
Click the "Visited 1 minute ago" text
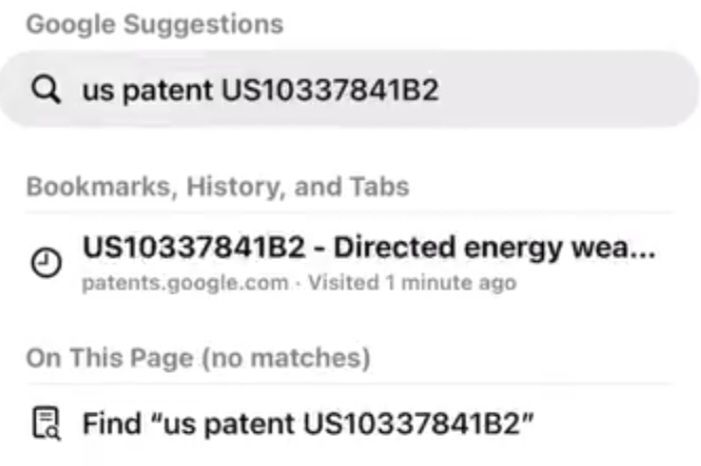[412, 283]
